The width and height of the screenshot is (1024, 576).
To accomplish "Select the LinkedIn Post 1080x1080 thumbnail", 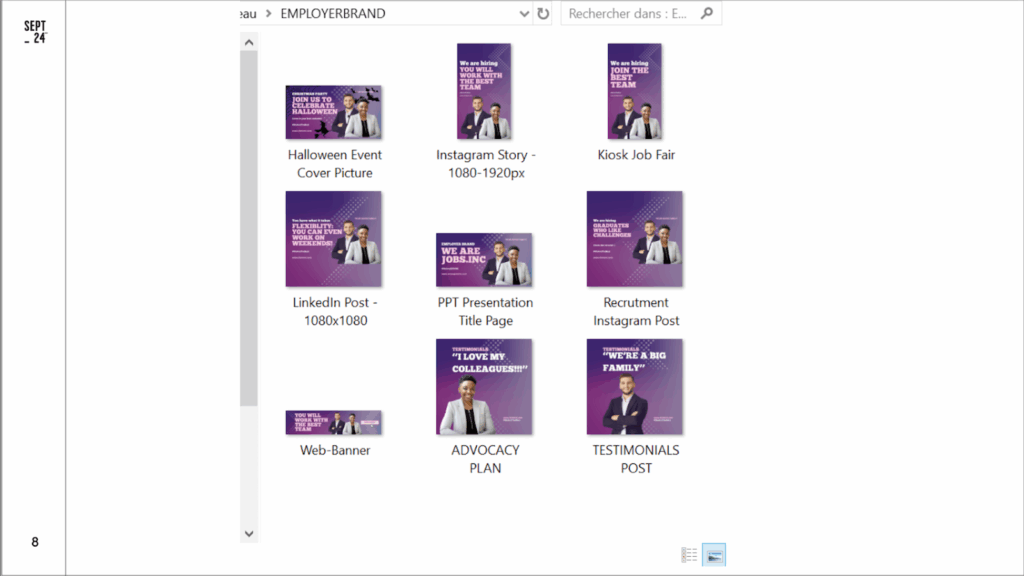I will click(333, 239).
